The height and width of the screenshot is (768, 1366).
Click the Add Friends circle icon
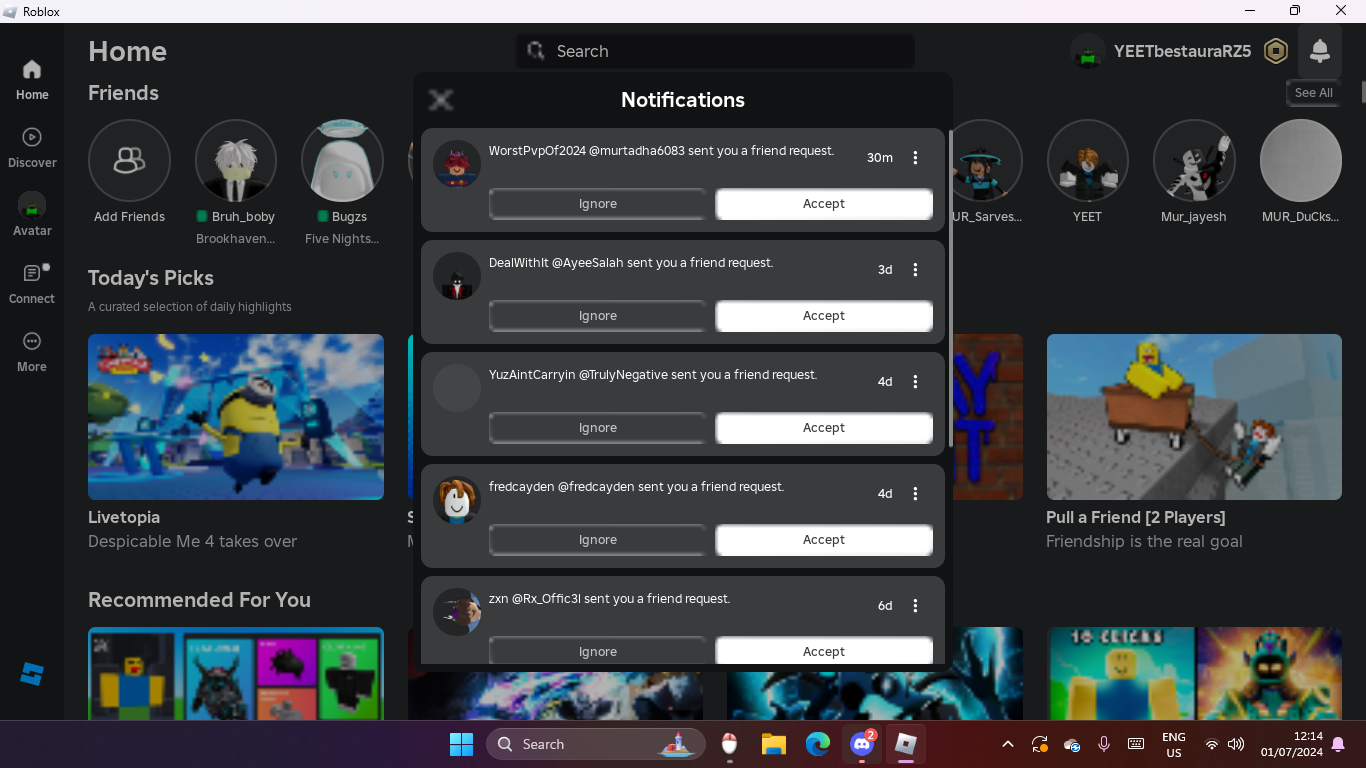[x=129, y=160]
